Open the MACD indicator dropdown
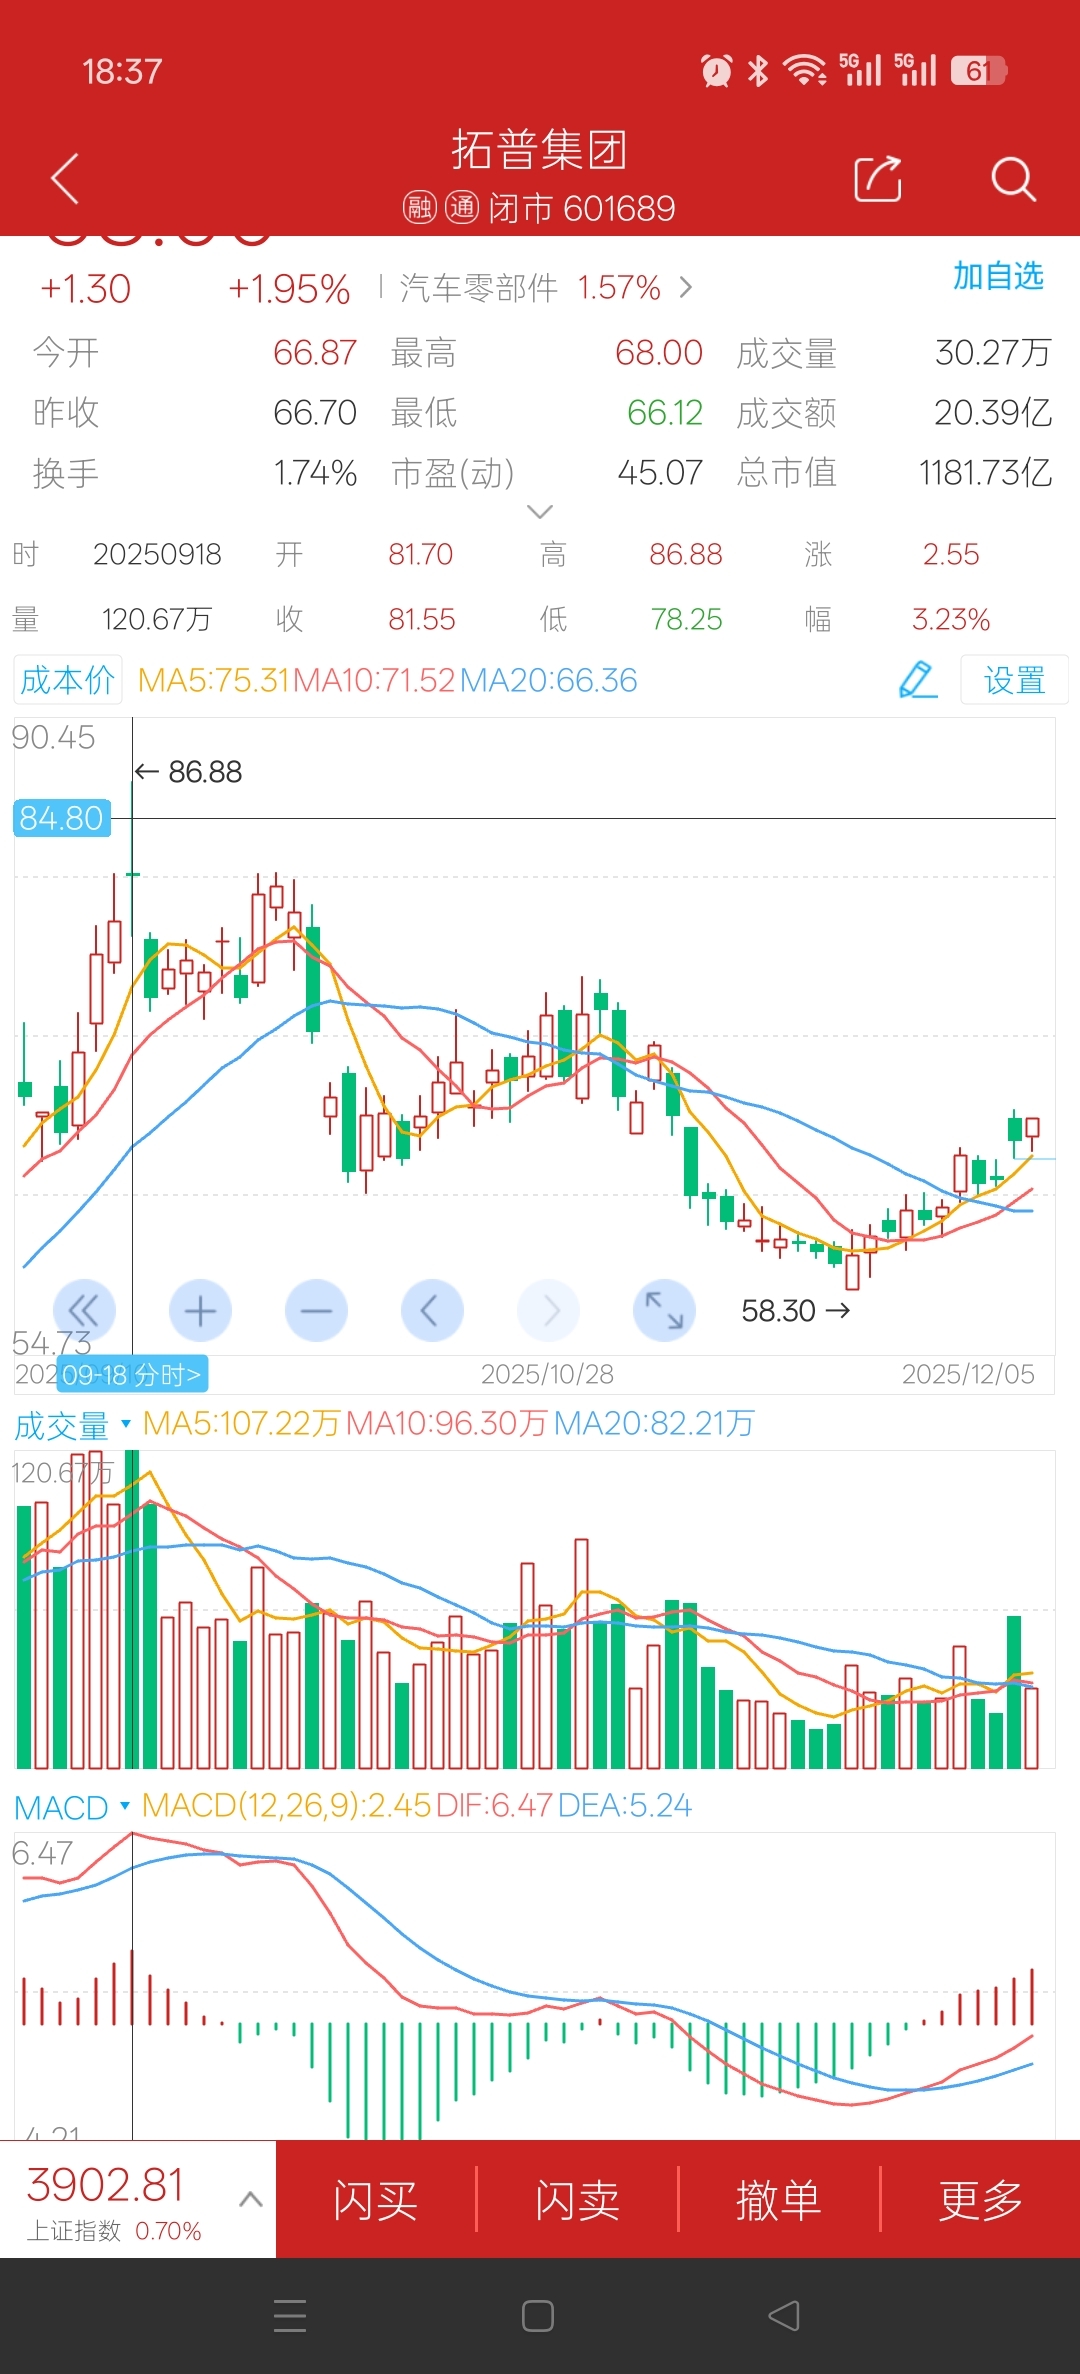Screen dimensions: 1080x2374 pos(125,1805)
